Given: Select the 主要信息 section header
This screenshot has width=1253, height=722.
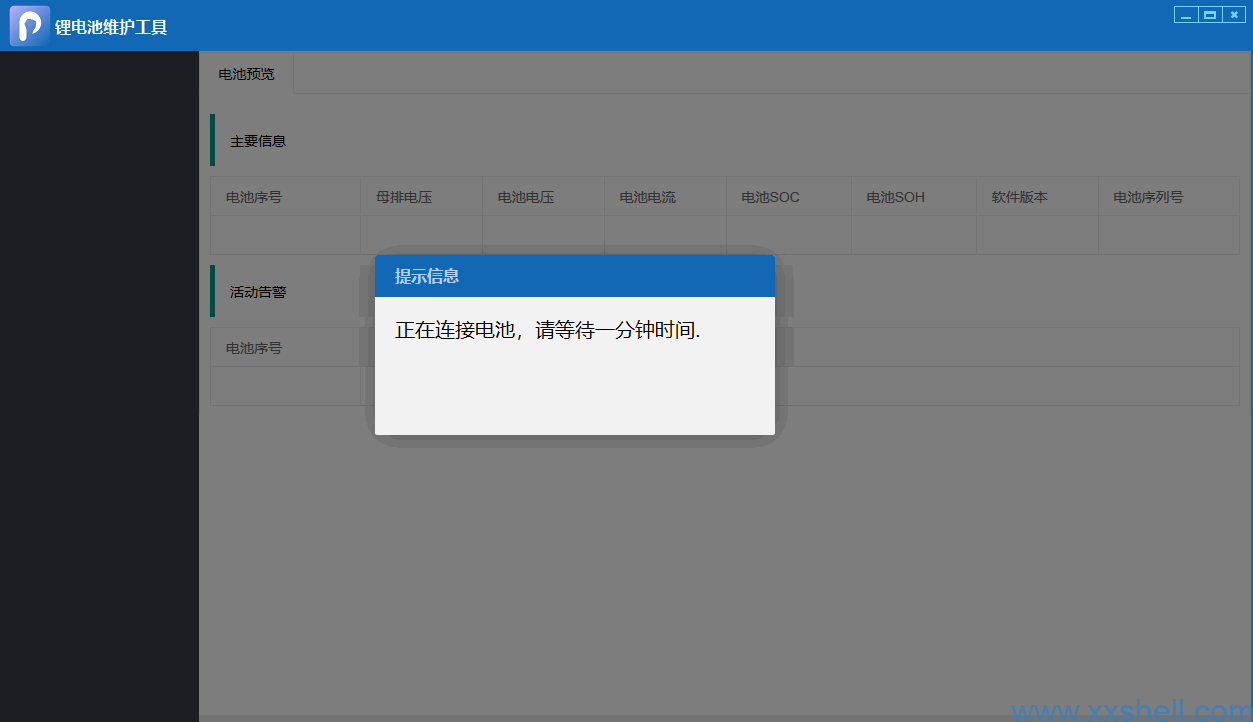Looking at the screenshot, I should pyautogui.click(x=258, y=141).
